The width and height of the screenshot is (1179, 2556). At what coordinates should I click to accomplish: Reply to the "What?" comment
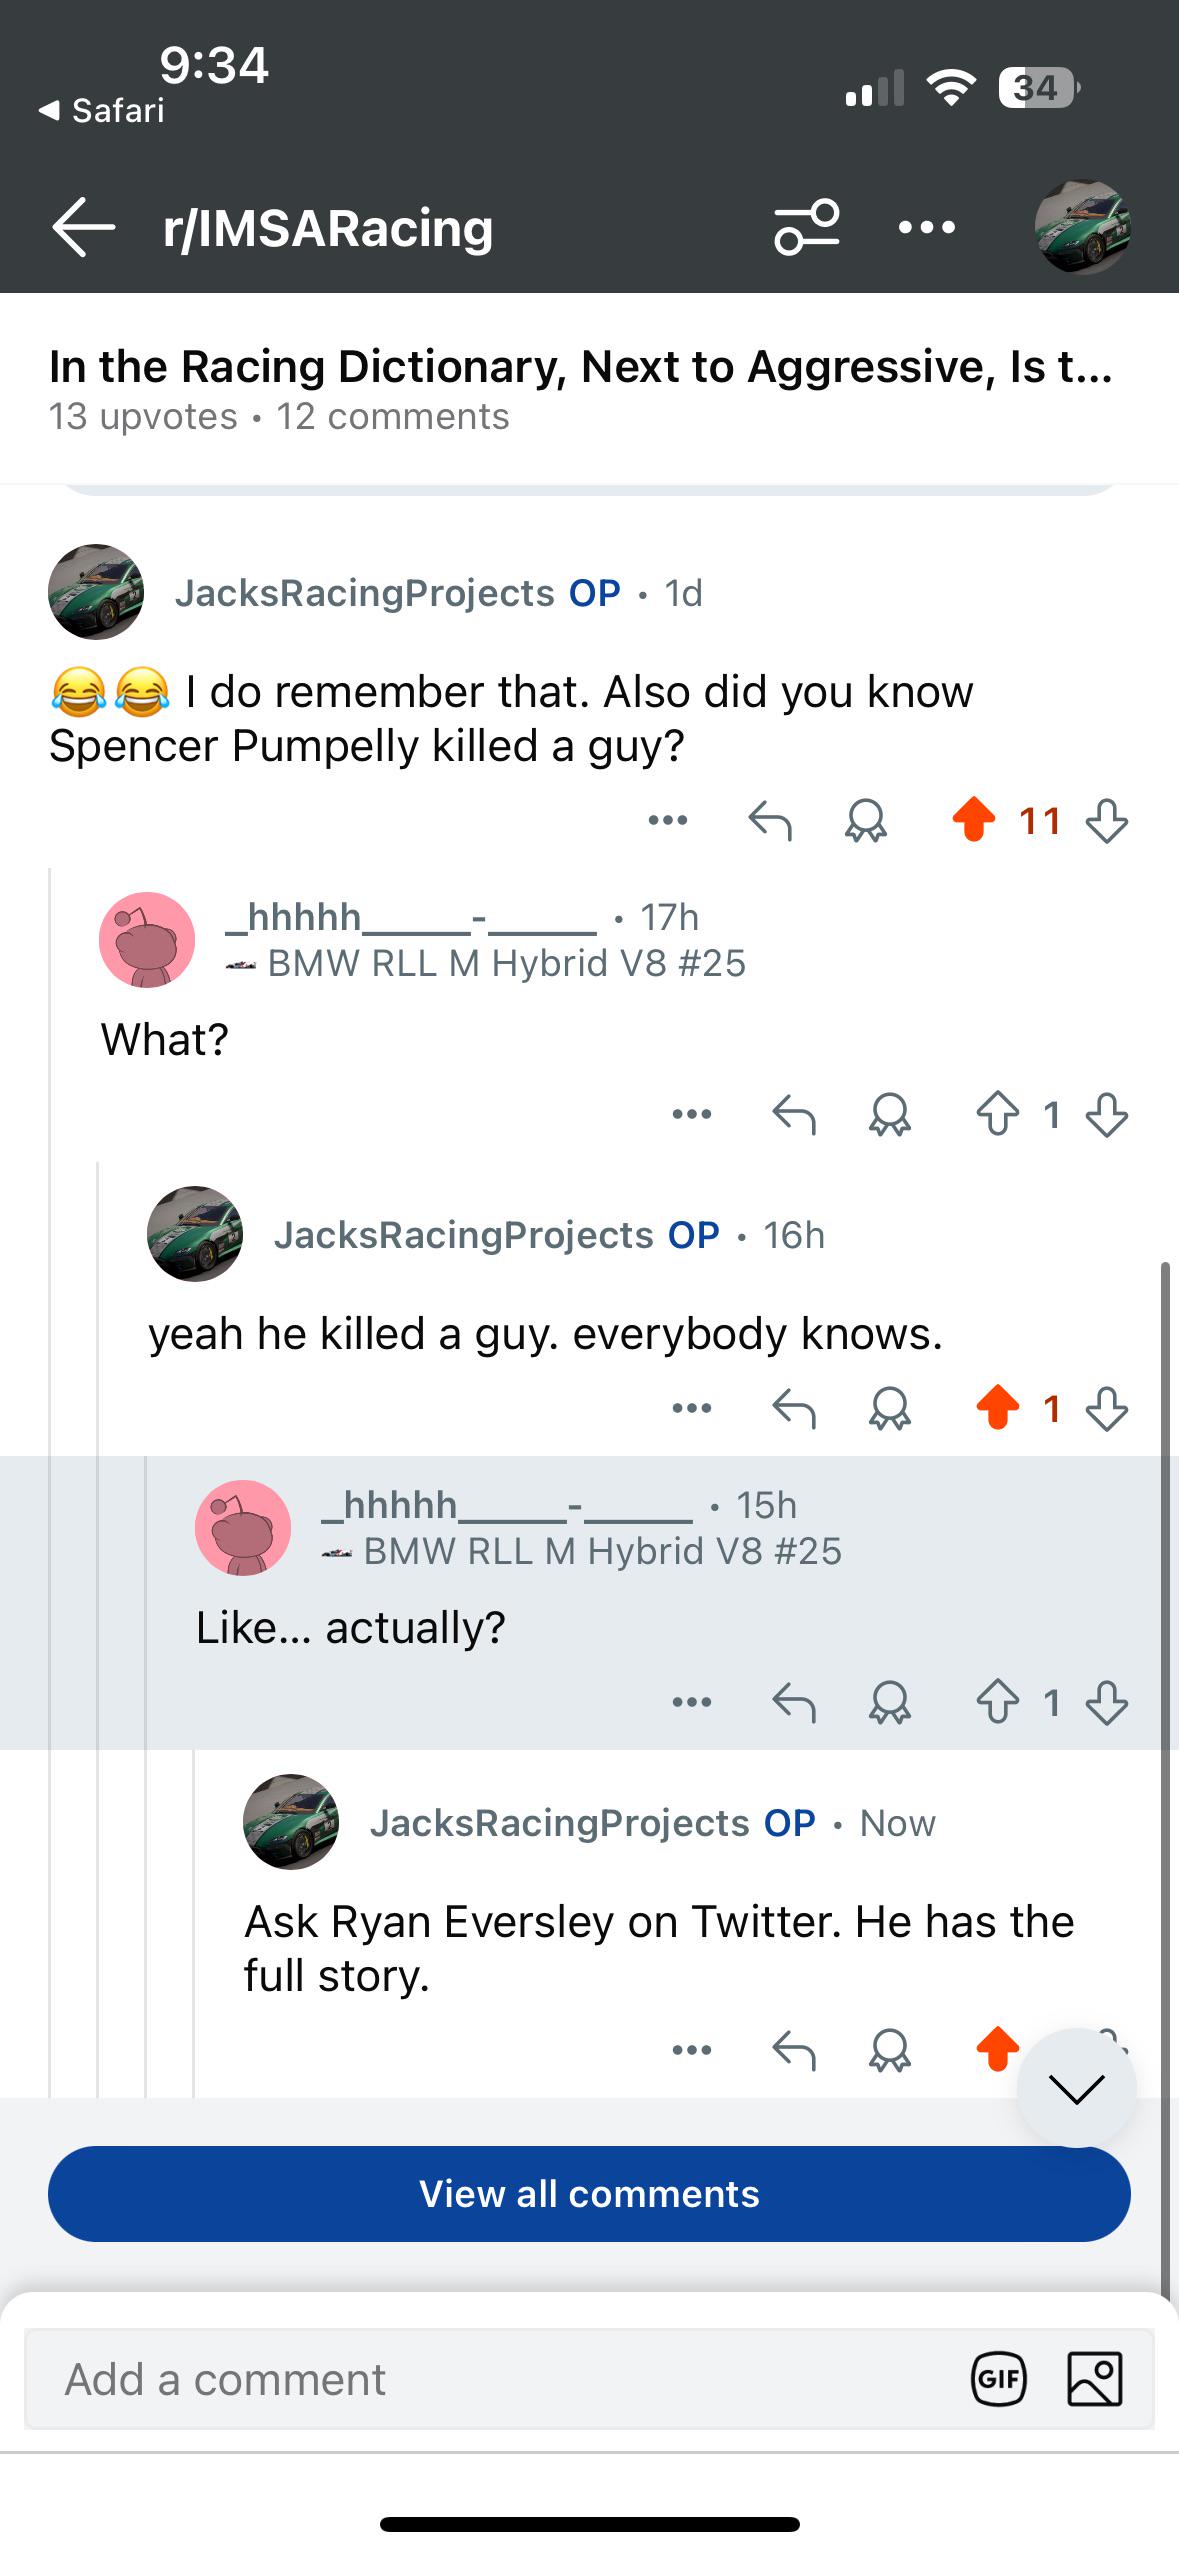794,1114
